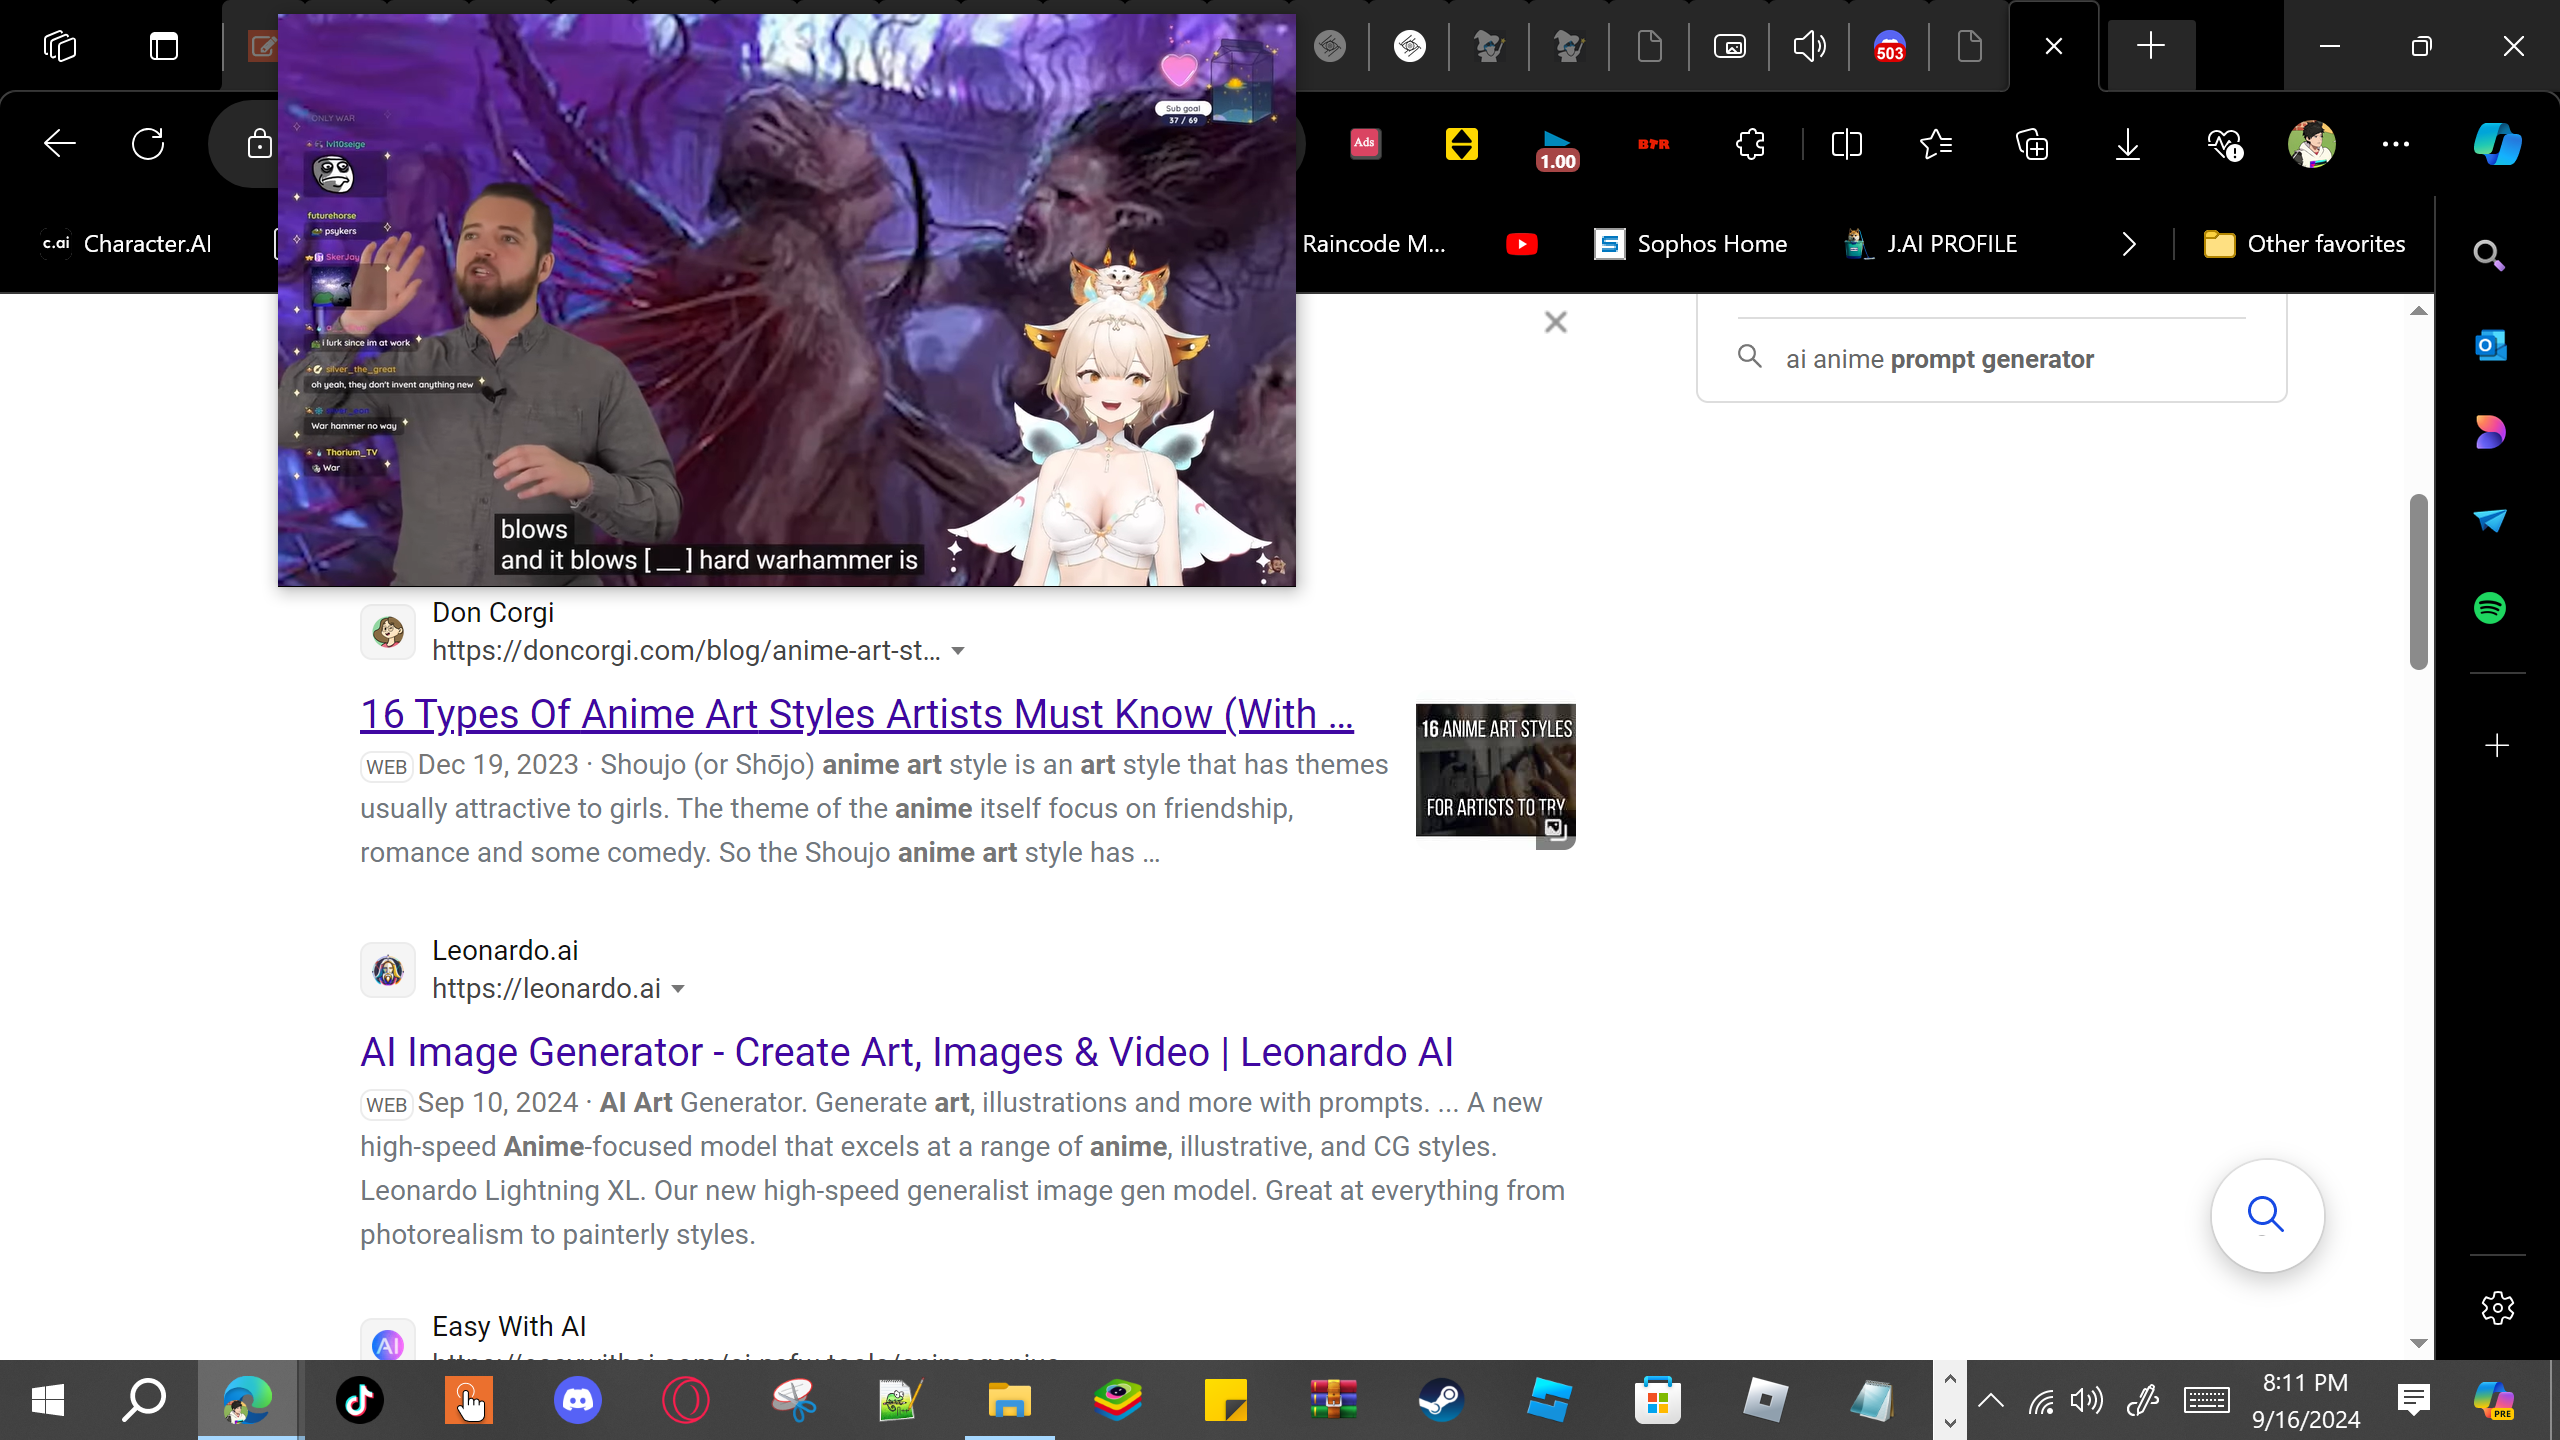Click the BTR extension icon
This screenshot has width=2560, height=1440.
tap(1654, 144)
